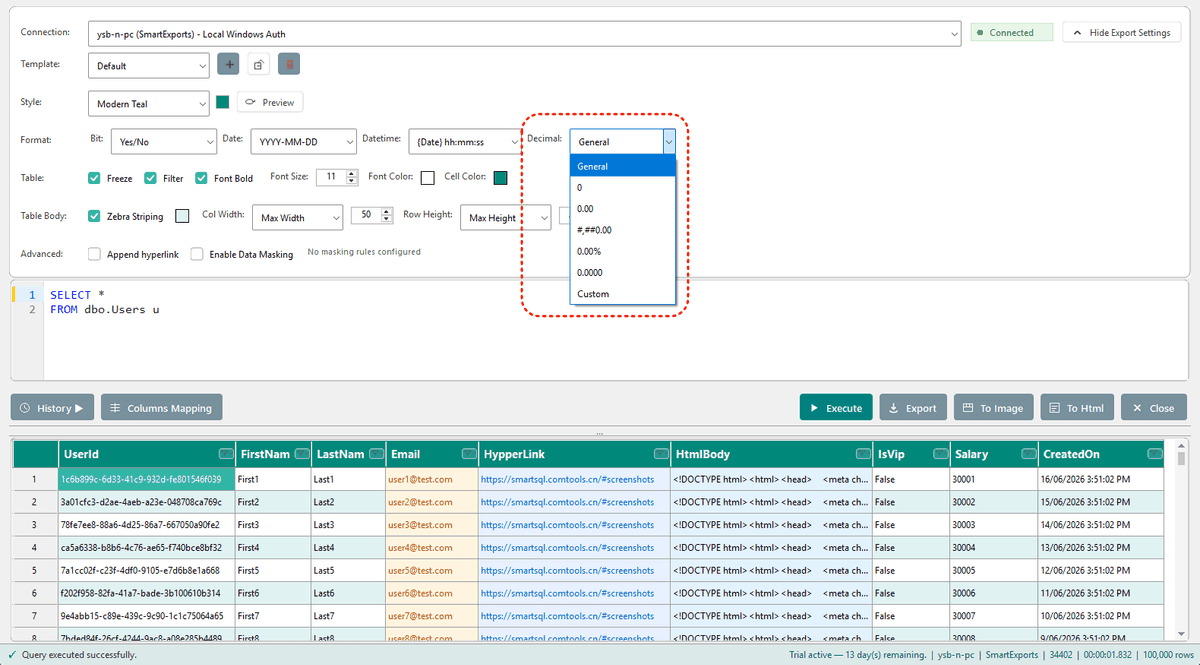Open column options icon in FirstNam header
The height and width of the screenshot is (665, 1200).
point(301,454)
